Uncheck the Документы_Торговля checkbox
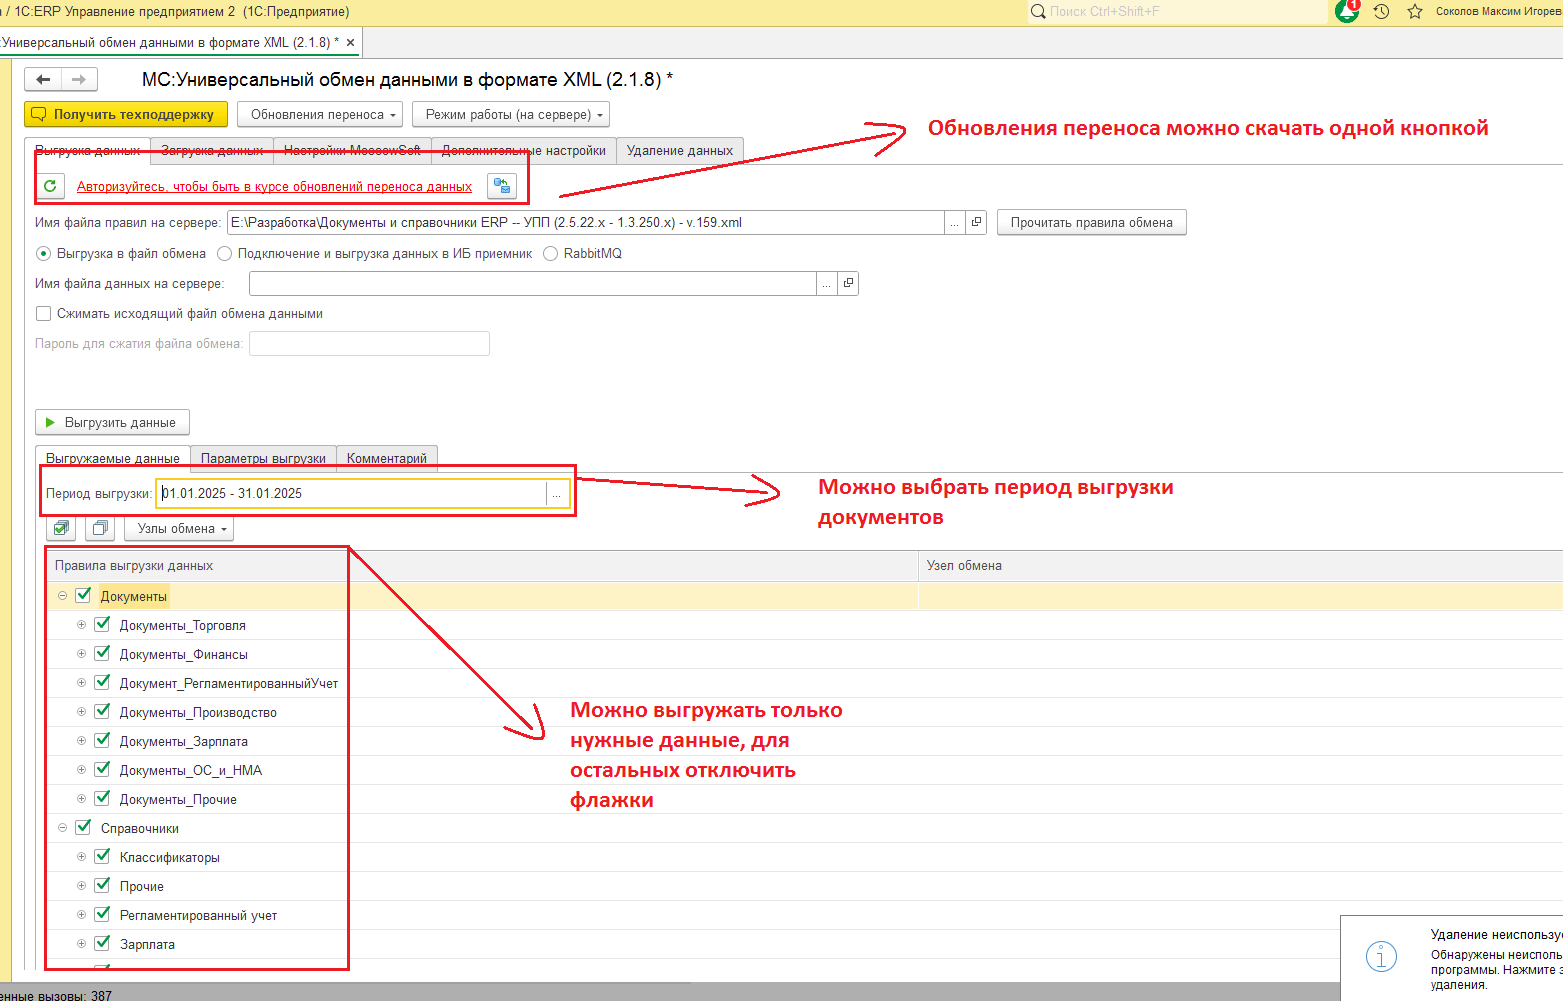Image resolution: width=1563 pixels, height=1001 pixels. click(x=102, y=625)
